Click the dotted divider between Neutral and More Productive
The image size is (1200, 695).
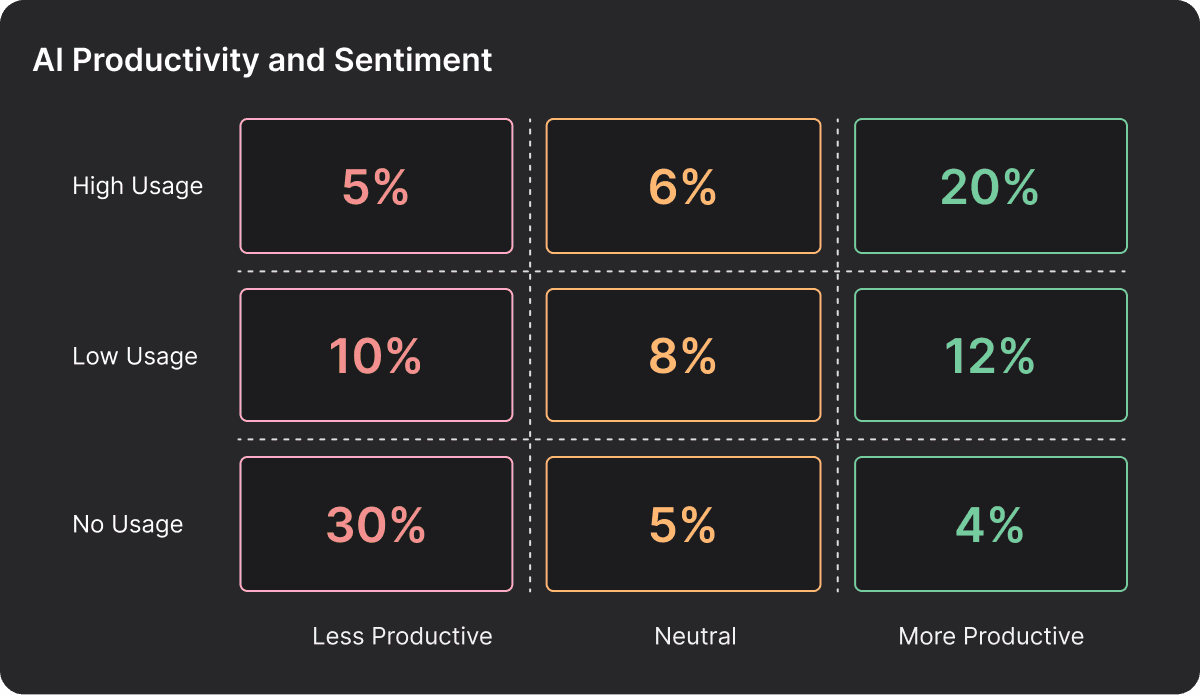(x=838, y=355)
